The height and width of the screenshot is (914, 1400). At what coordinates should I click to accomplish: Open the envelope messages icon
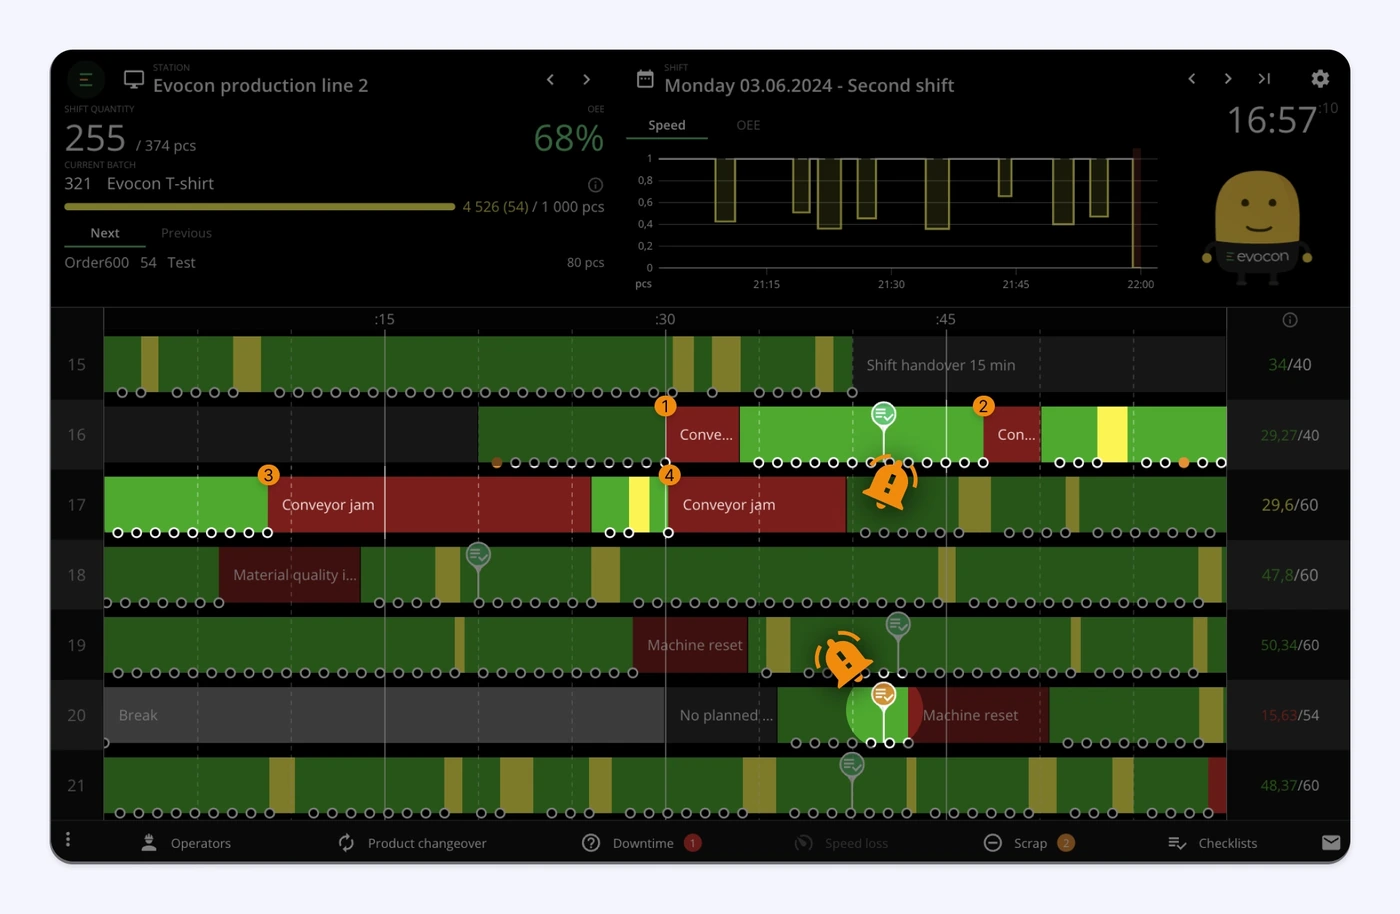pos(1331,843)
